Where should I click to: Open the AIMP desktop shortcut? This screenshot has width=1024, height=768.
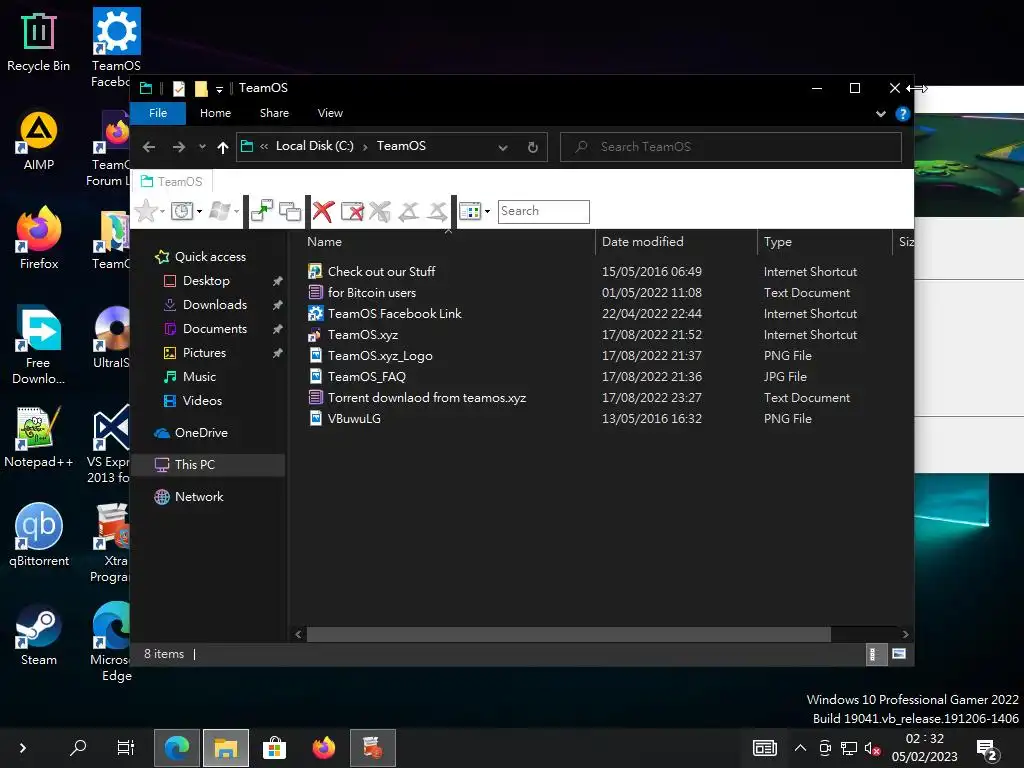pyautogui.click(x=39, y=141)
